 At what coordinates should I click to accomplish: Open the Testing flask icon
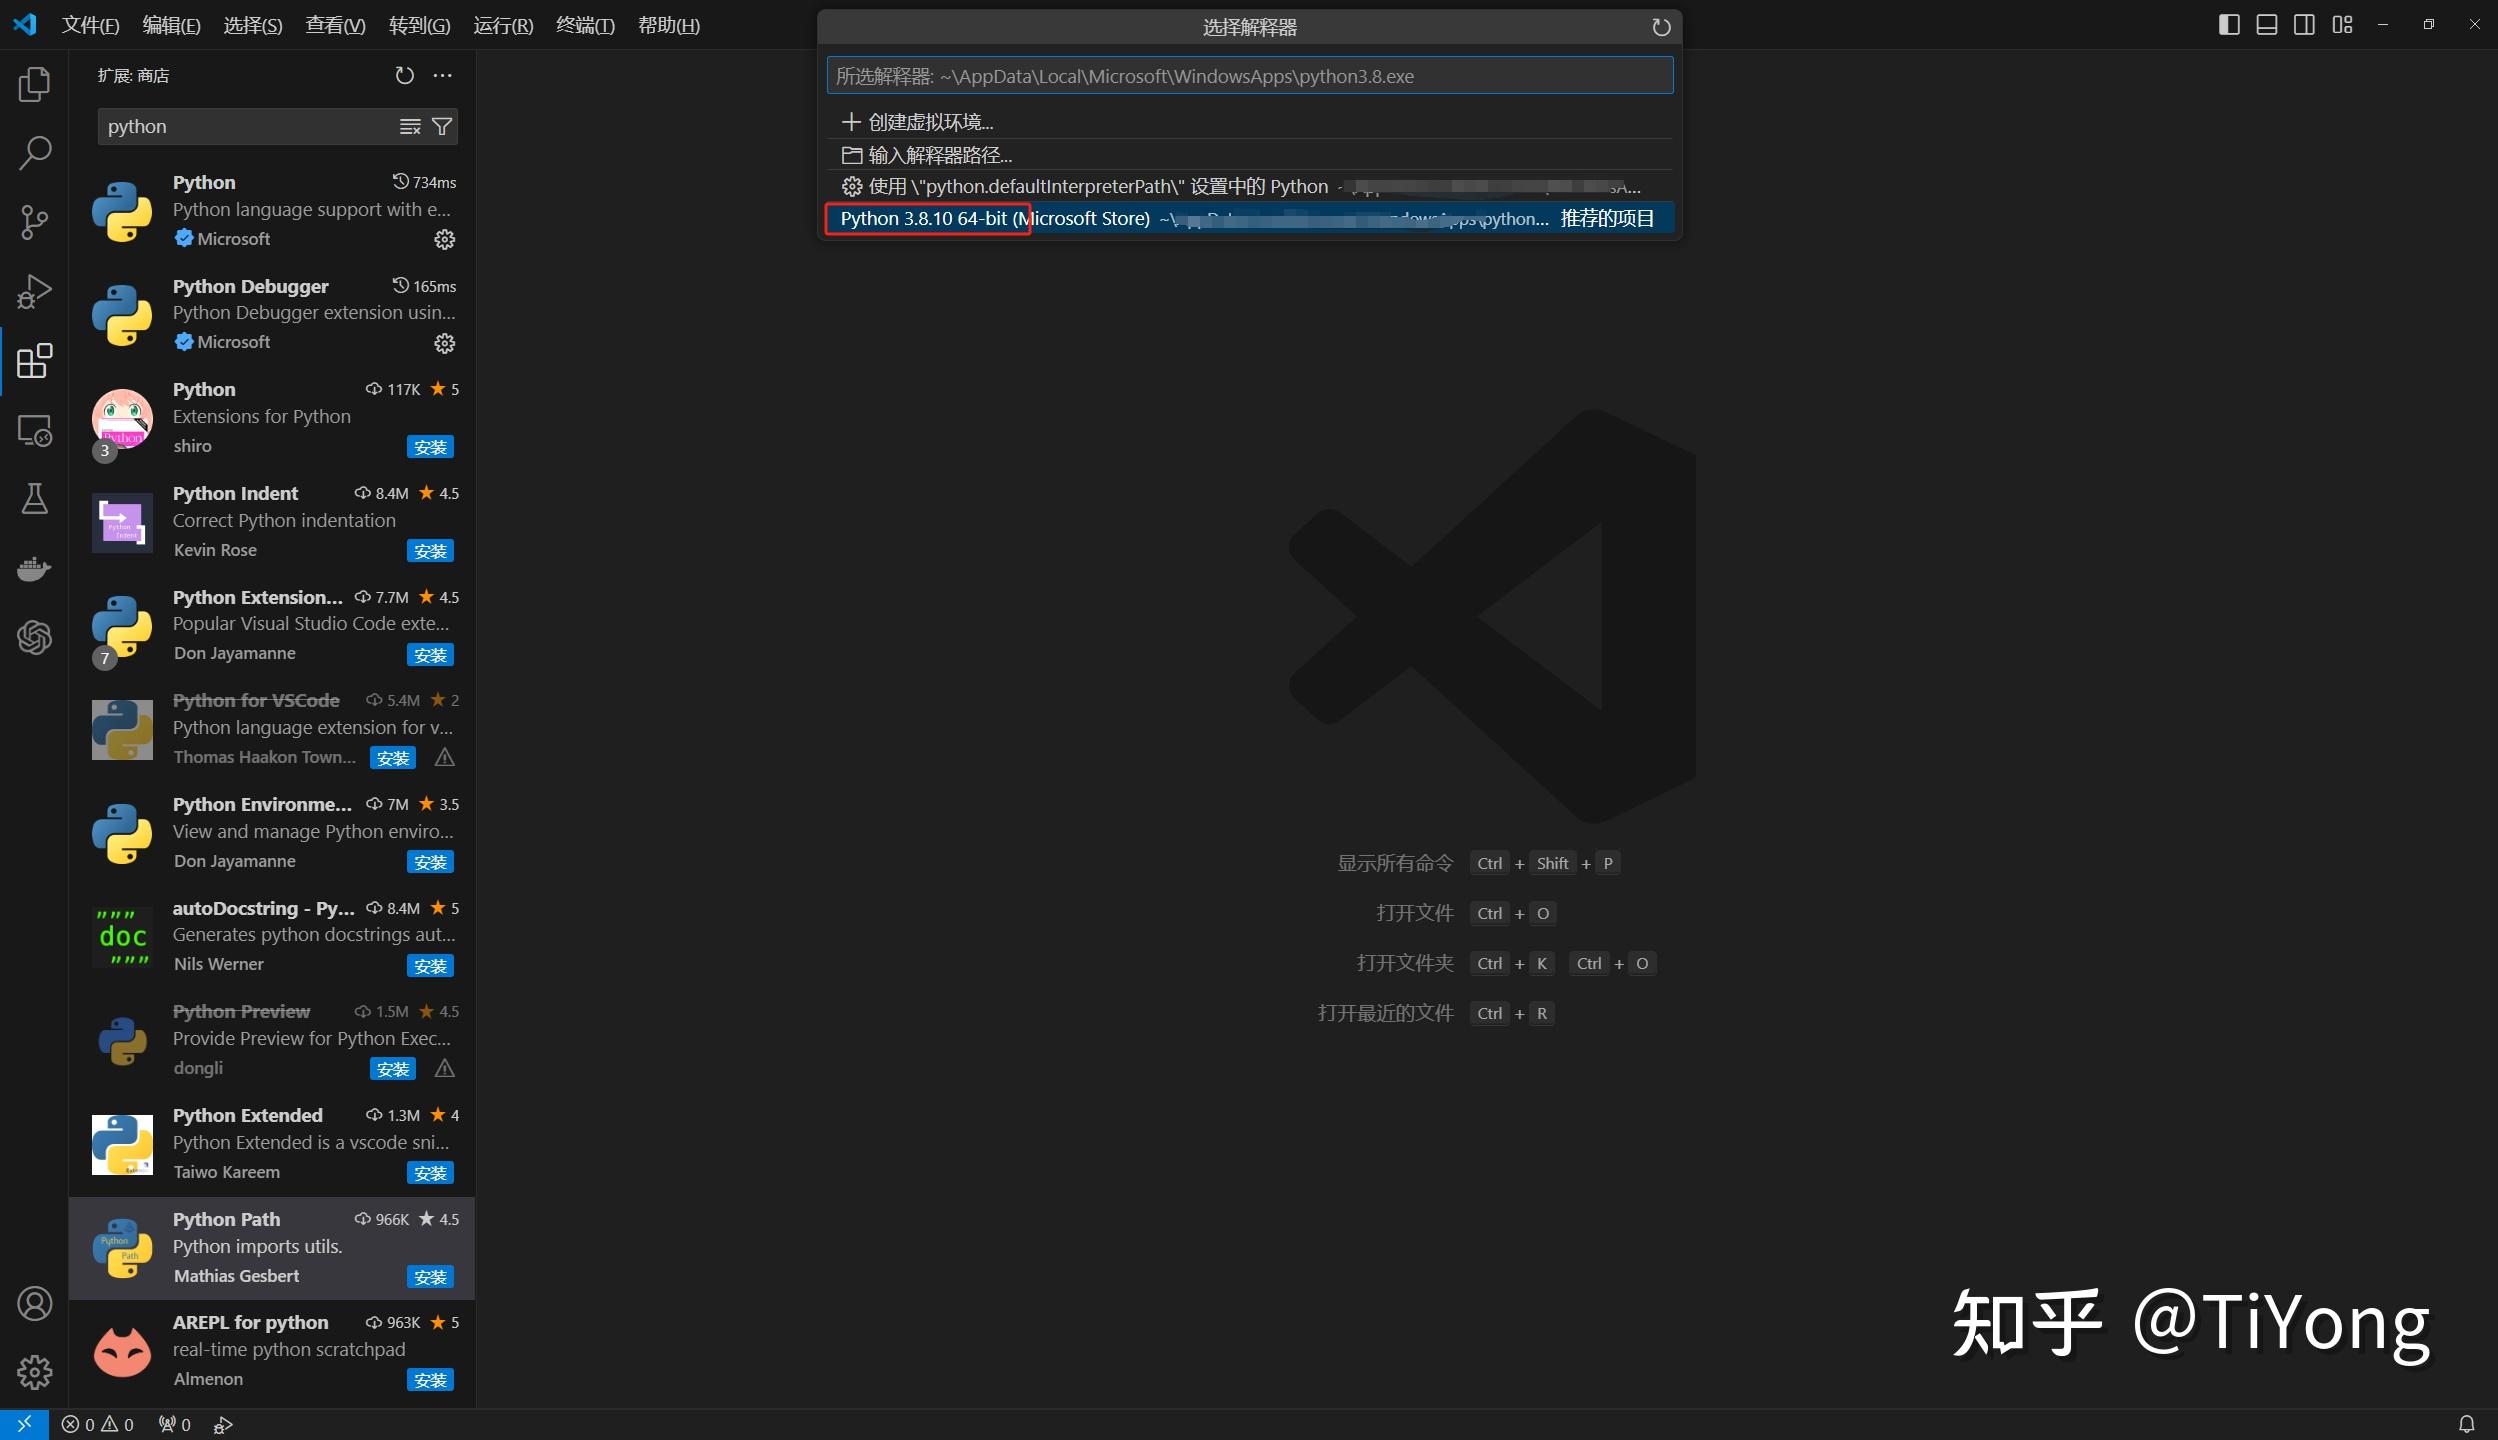(34, 499)
